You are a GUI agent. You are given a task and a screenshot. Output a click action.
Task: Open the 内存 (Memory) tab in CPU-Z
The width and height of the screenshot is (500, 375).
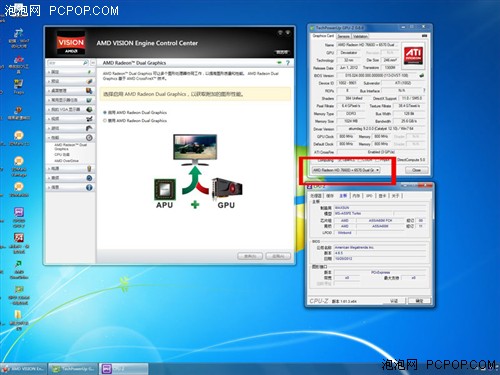(x=356, y=196)
